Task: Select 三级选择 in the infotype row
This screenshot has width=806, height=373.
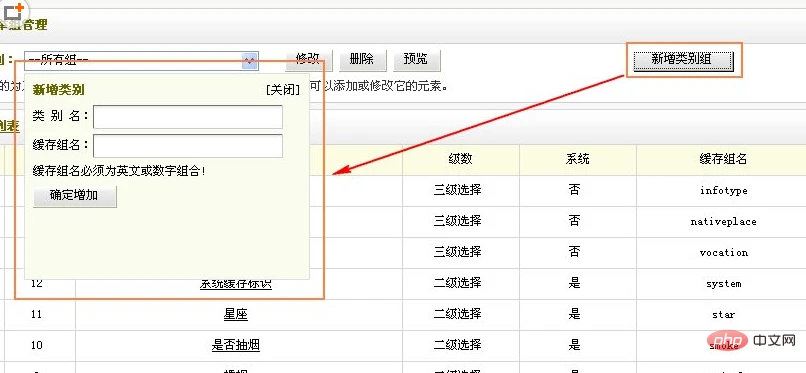Action: tap(457, 190)
